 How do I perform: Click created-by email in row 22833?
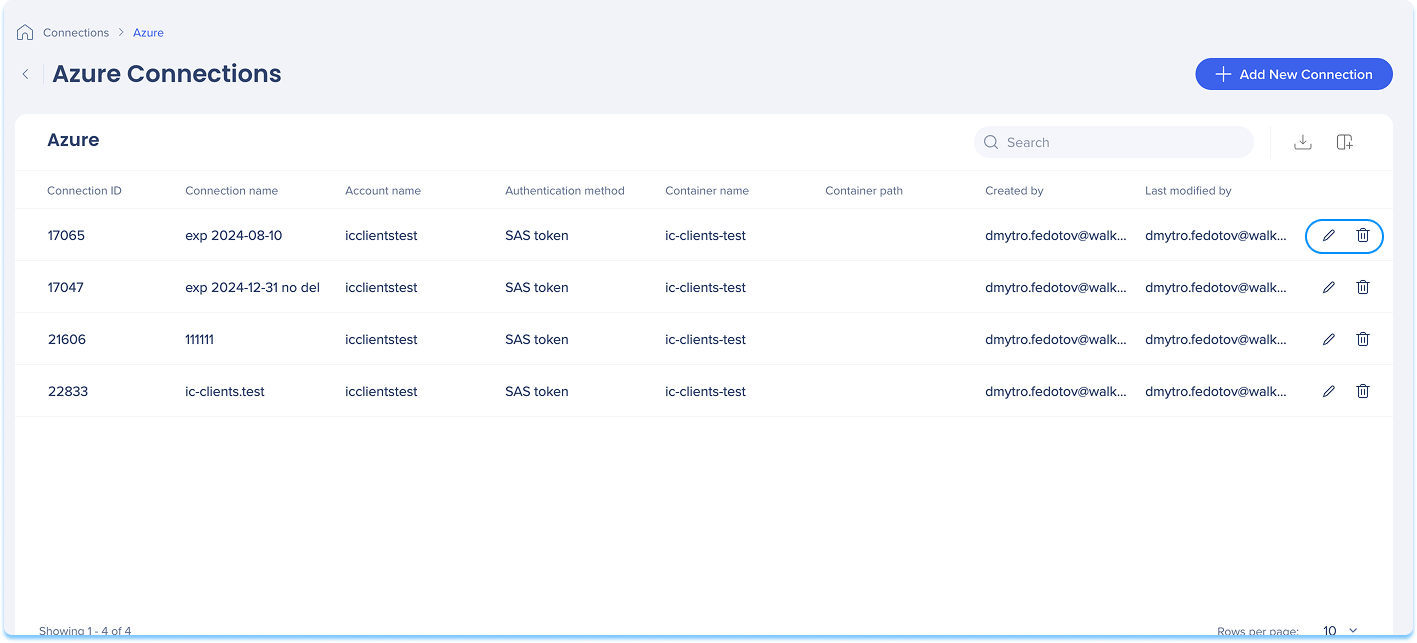[1056, 392]
